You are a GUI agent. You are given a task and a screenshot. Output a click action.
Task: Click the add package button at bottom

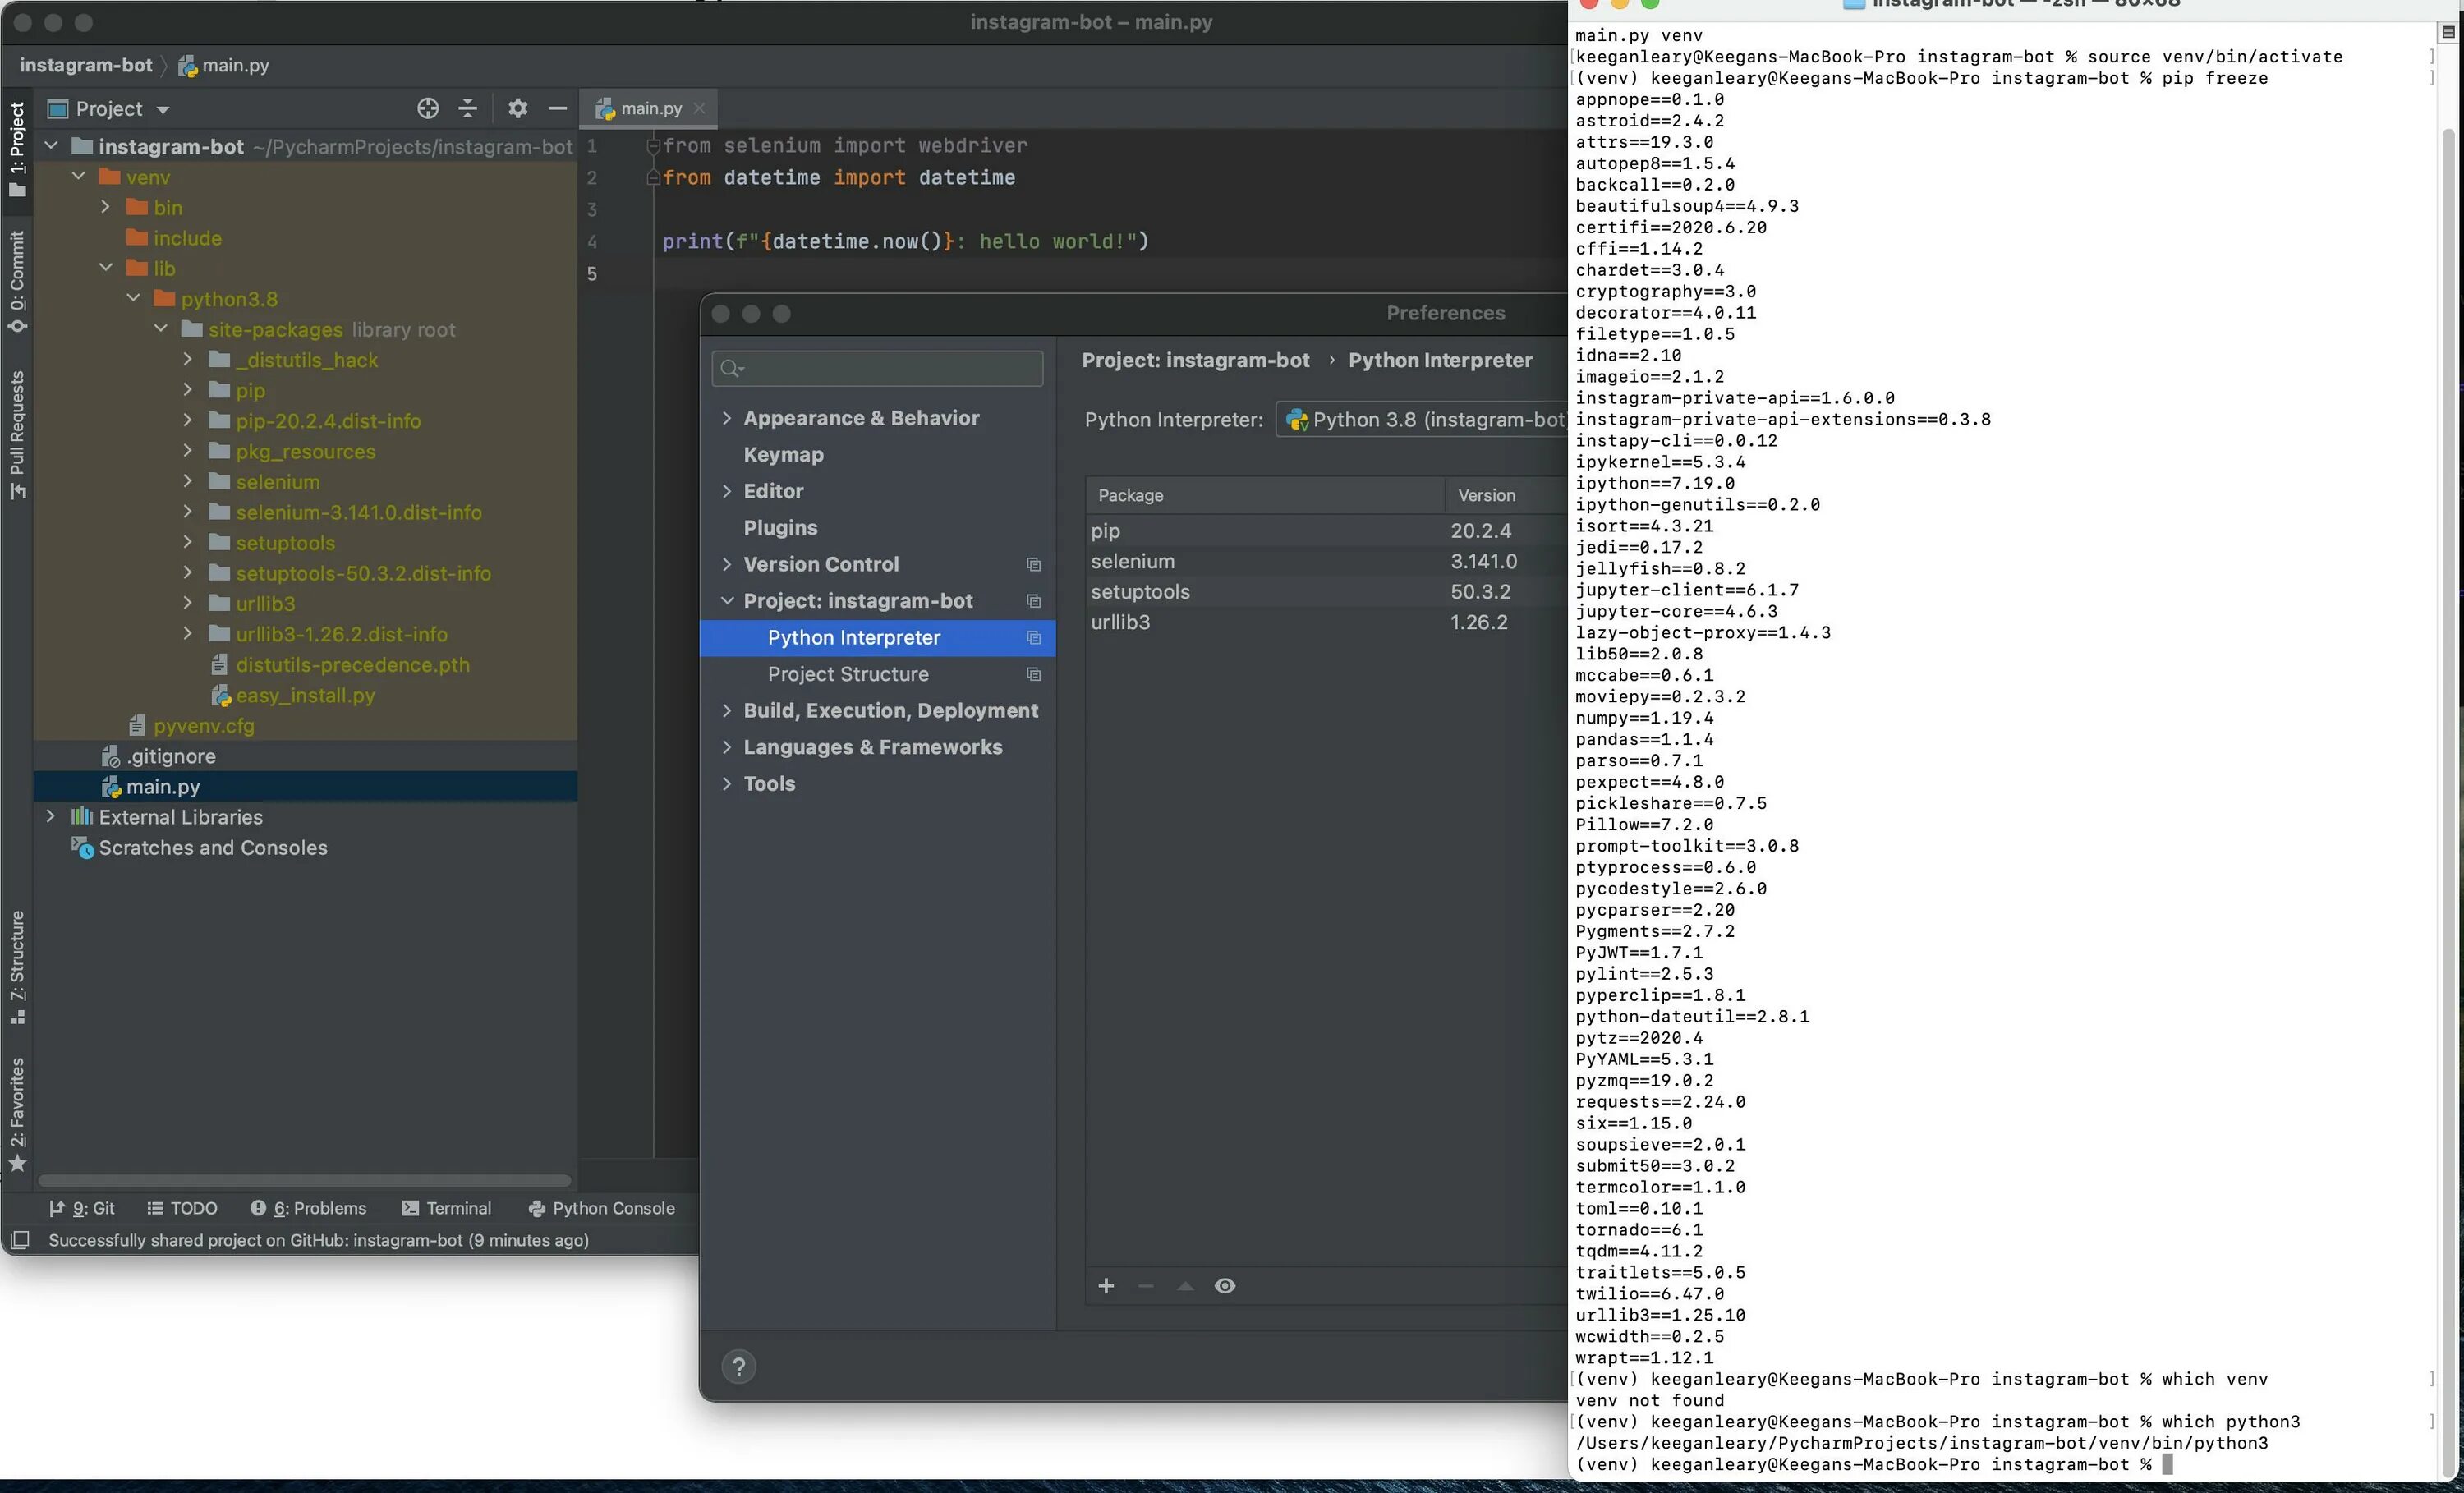(1107, 1285)
